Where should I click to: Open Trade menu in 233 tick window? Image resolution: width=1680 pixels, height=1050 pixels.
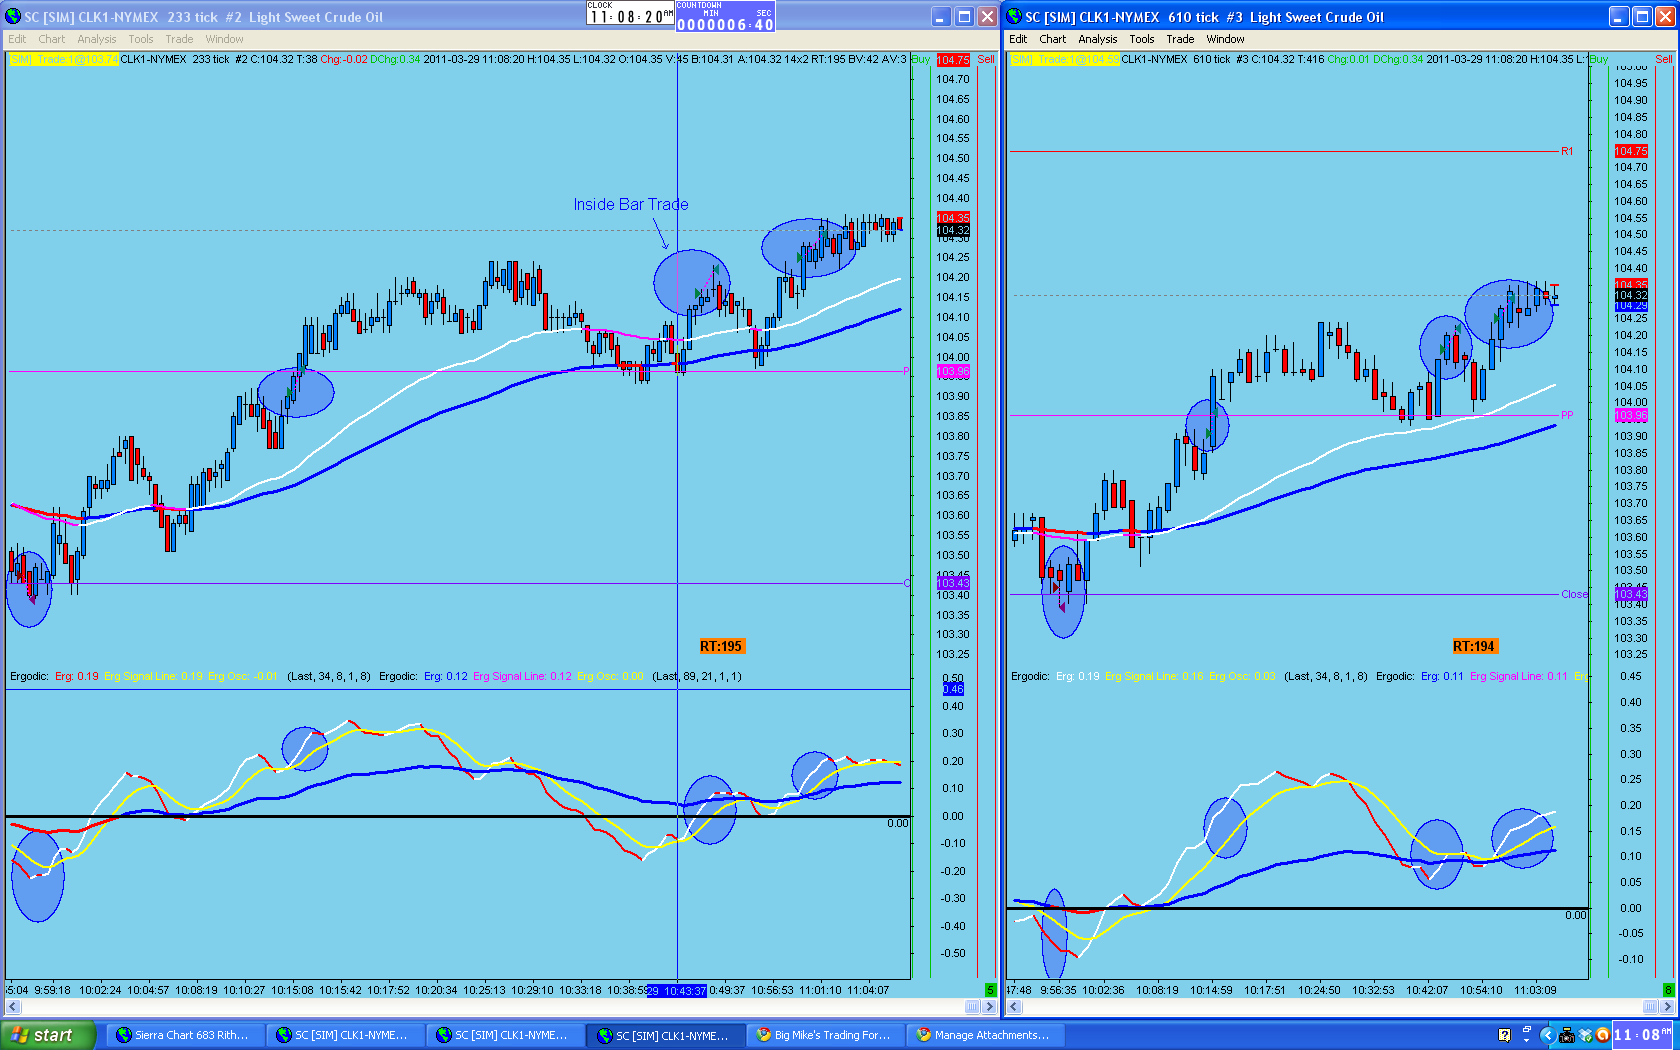point(179,39)
